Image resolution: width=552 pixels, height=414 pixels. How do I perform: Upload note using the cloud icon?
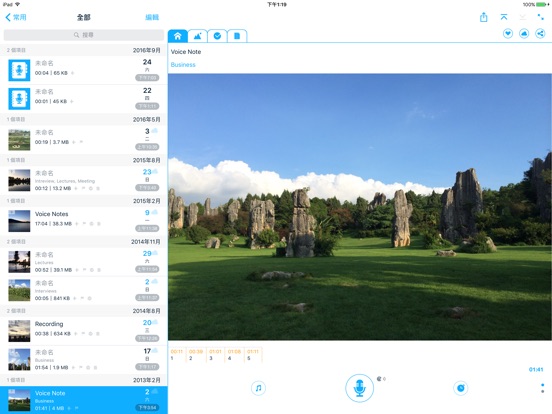point(524,34)
